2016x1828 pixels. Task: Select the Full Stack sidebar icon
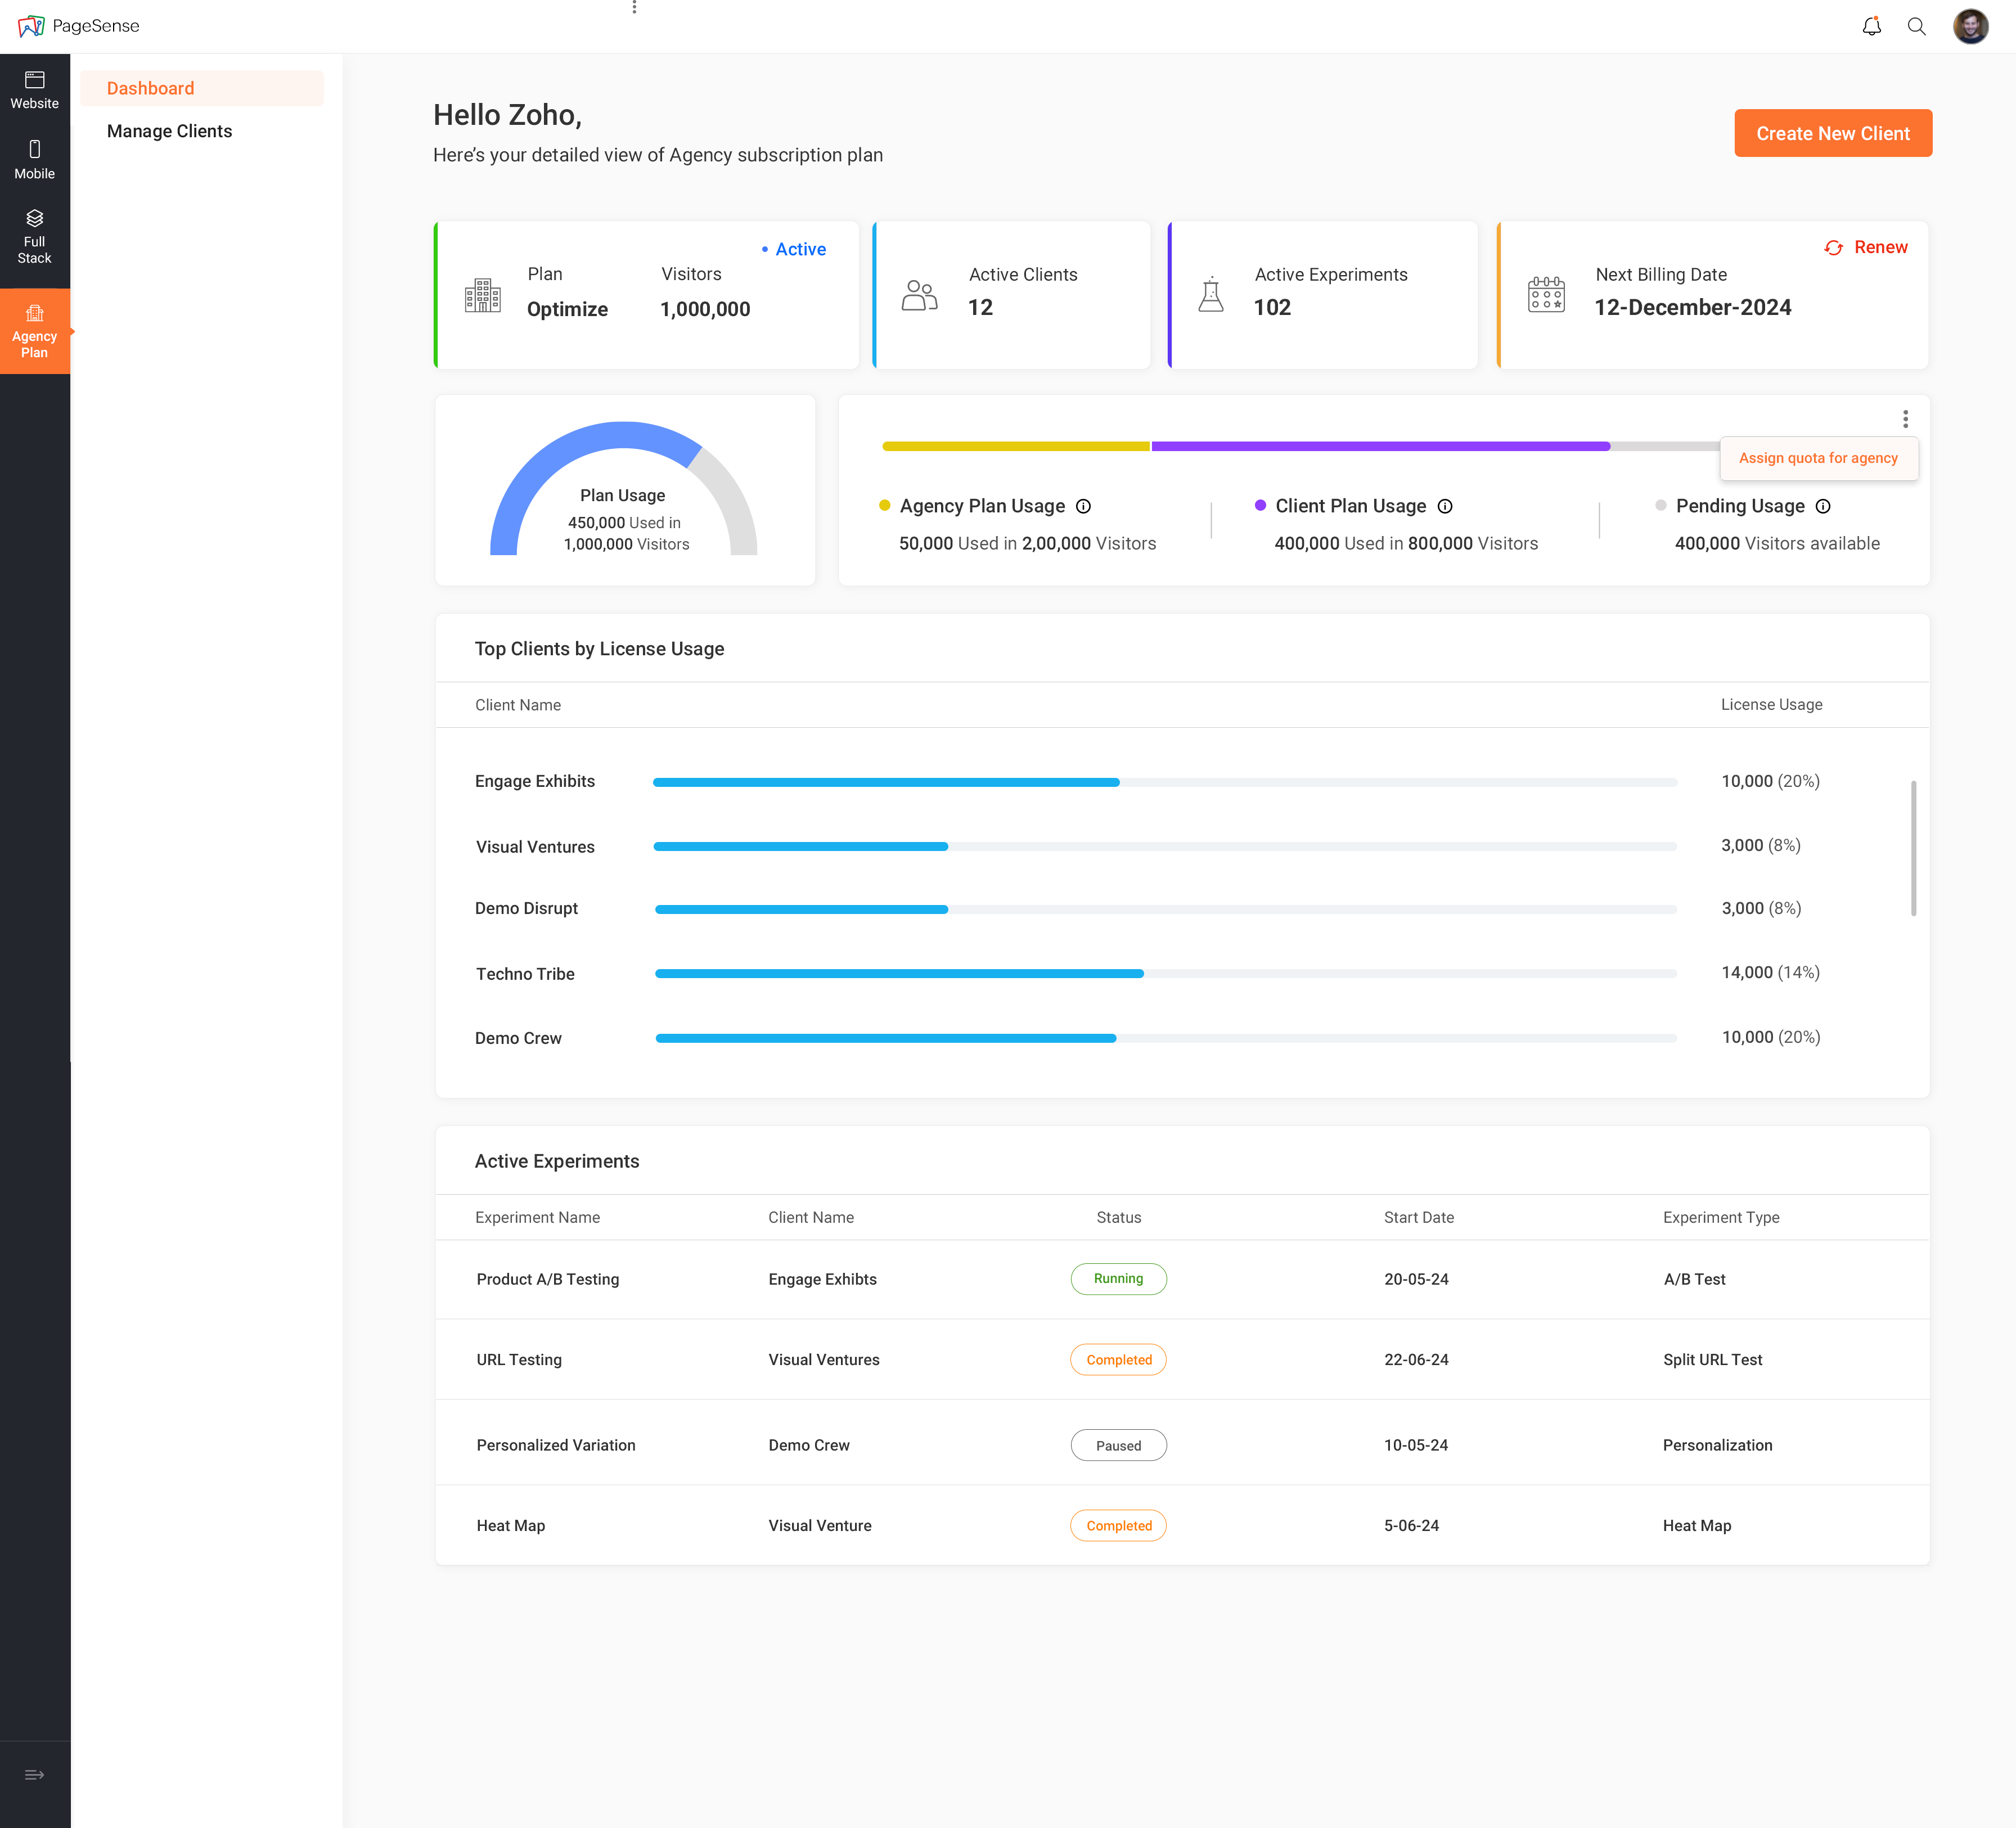point(35,236)
